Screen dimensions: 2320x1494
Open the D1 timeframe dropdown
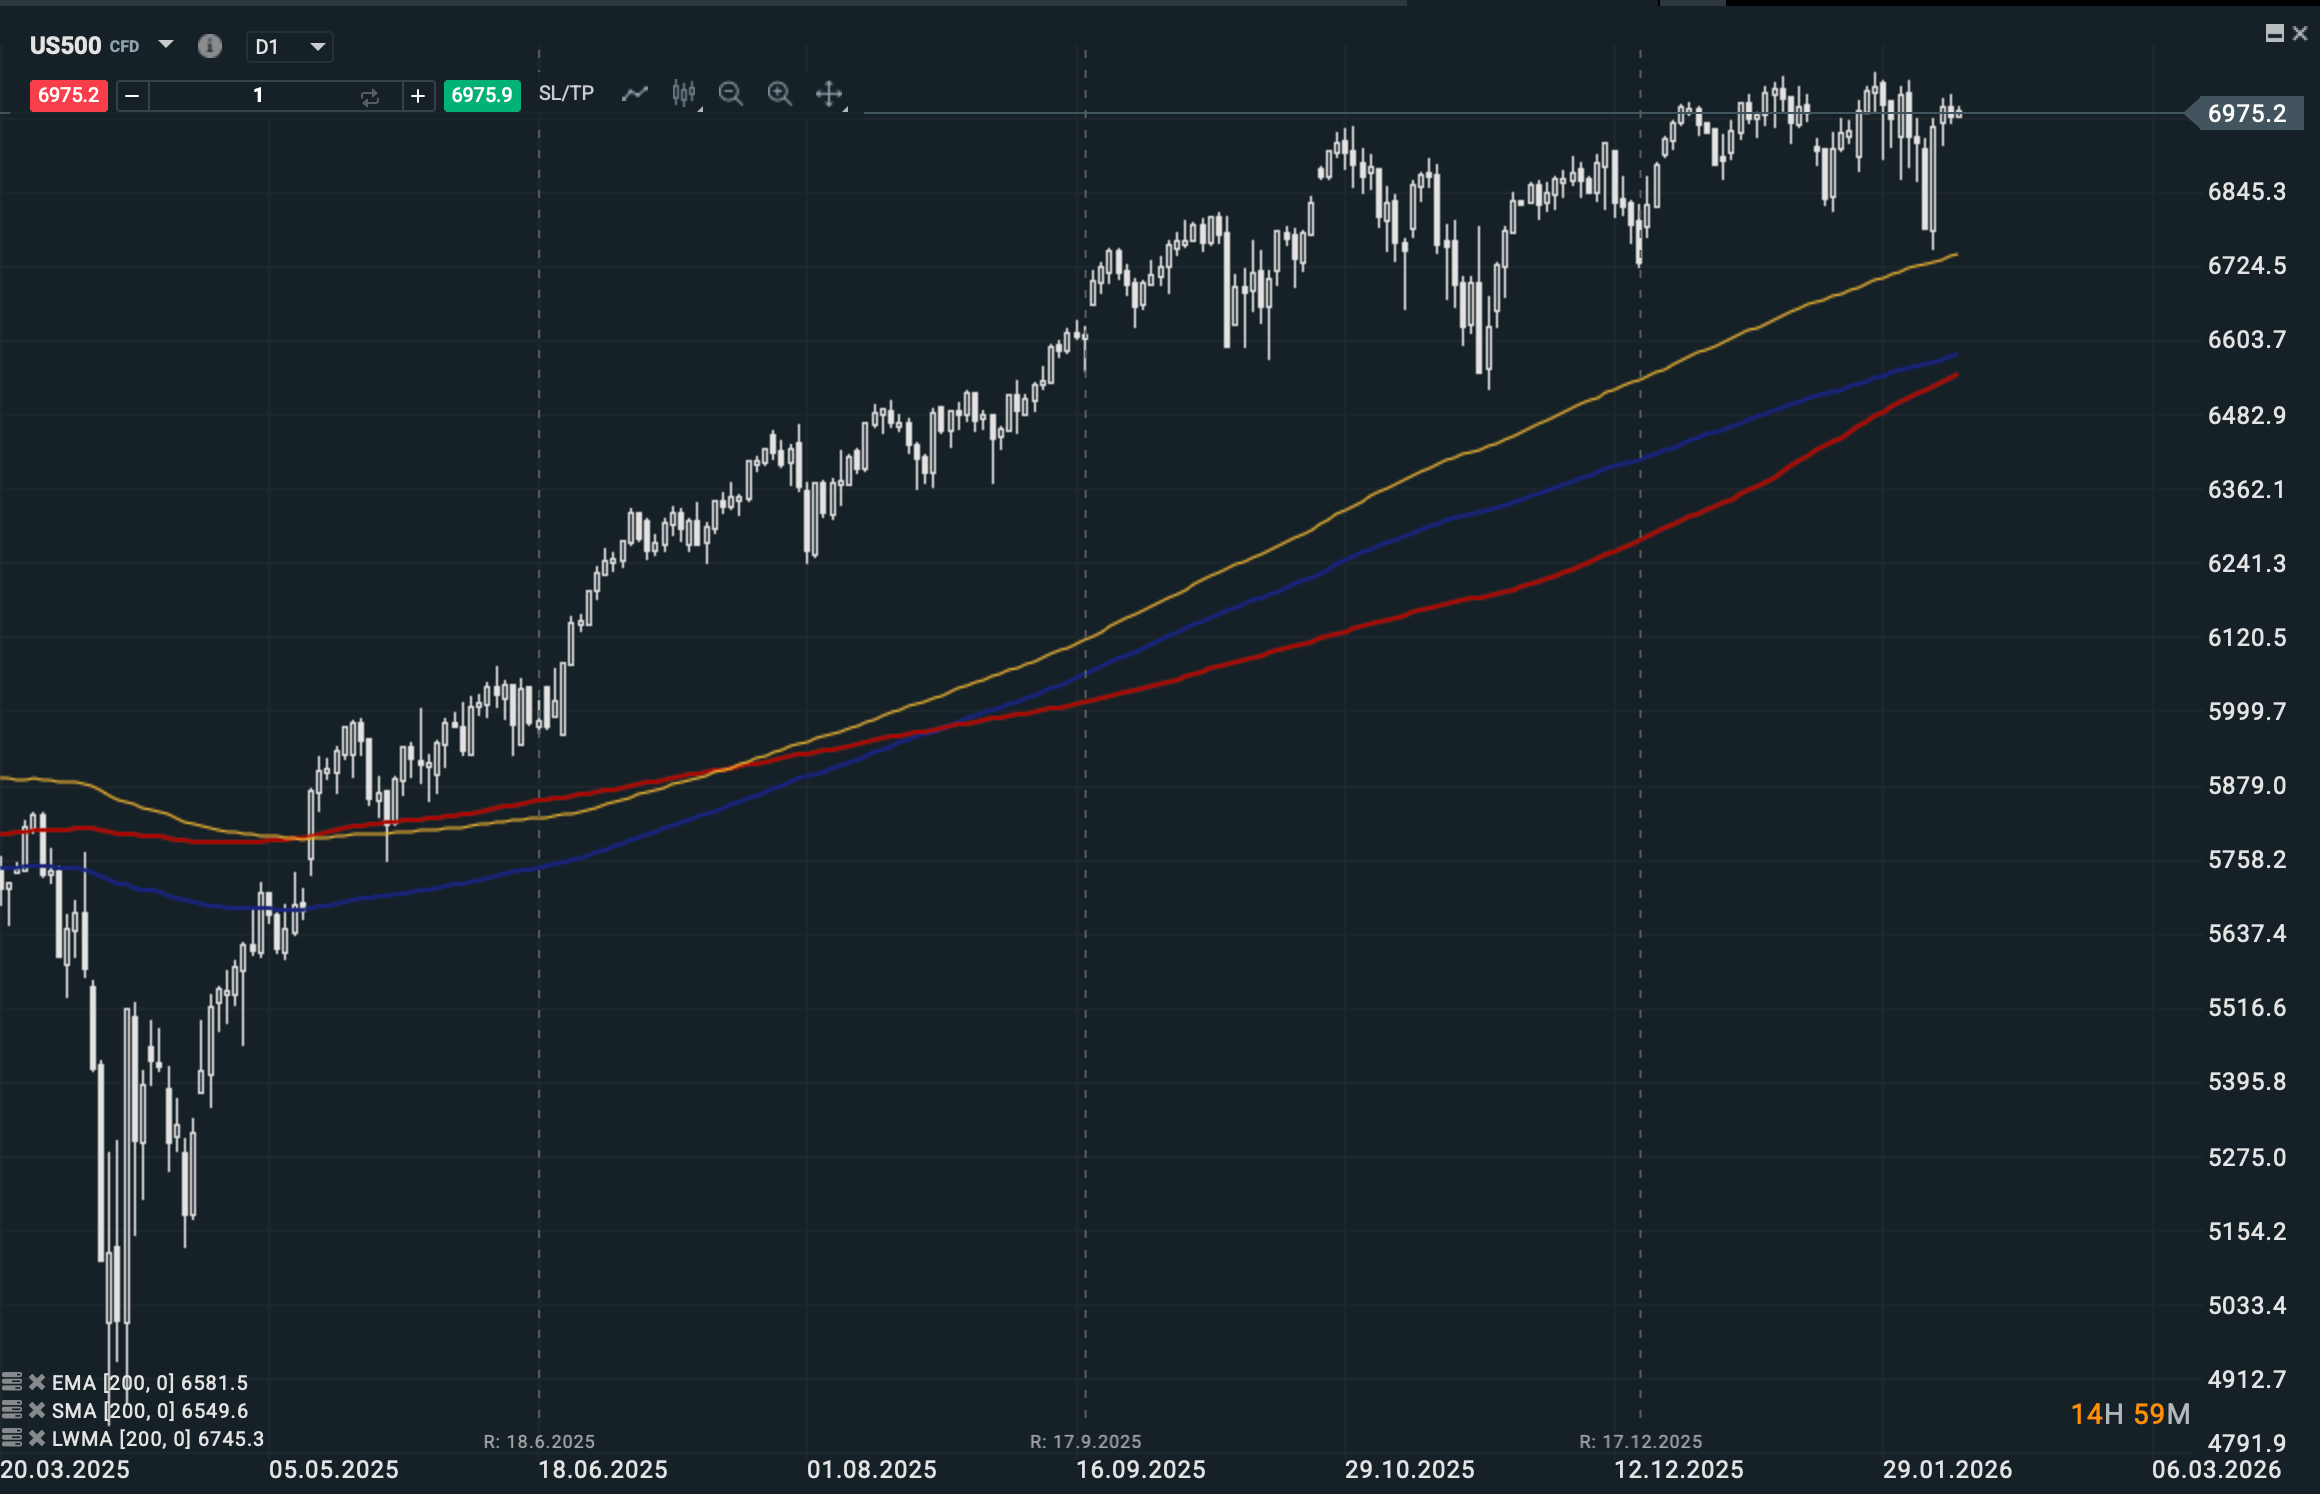290,46
